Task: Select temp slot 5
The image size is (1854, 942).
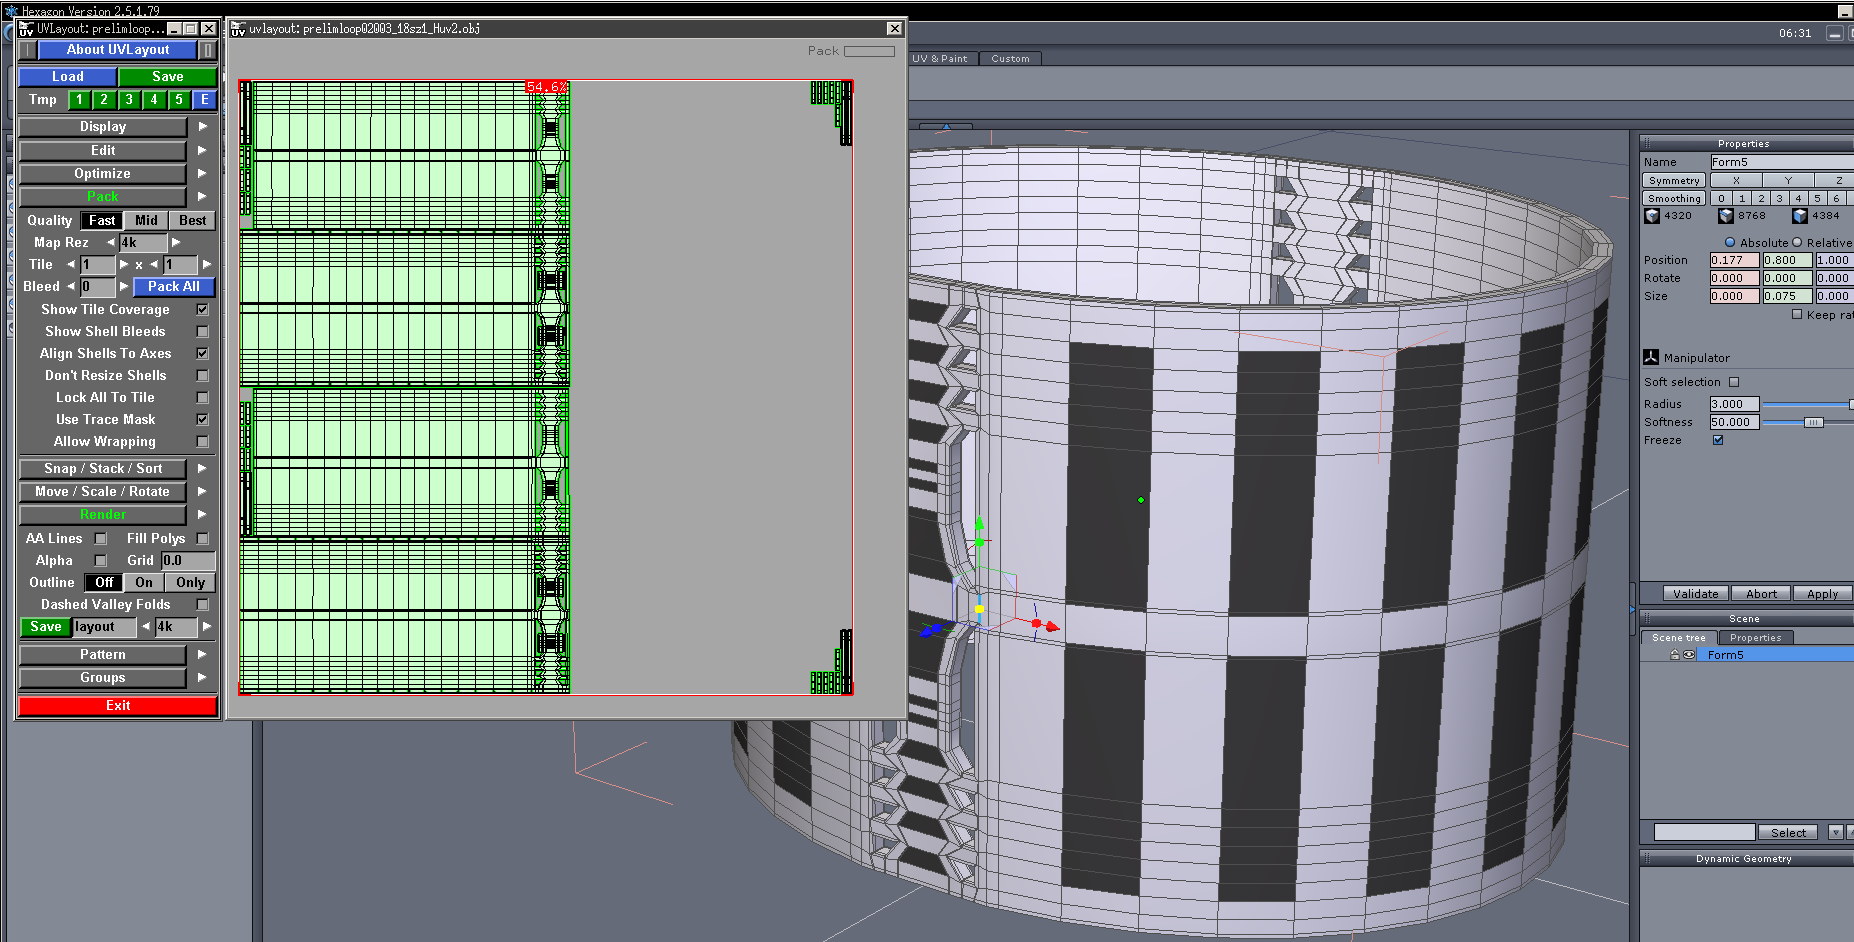Action: [x=179, y=100]
